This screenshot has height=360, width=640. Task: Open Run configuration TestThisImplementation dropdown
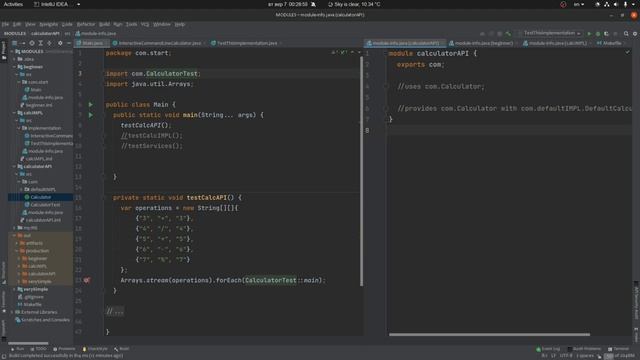(550, 33)
